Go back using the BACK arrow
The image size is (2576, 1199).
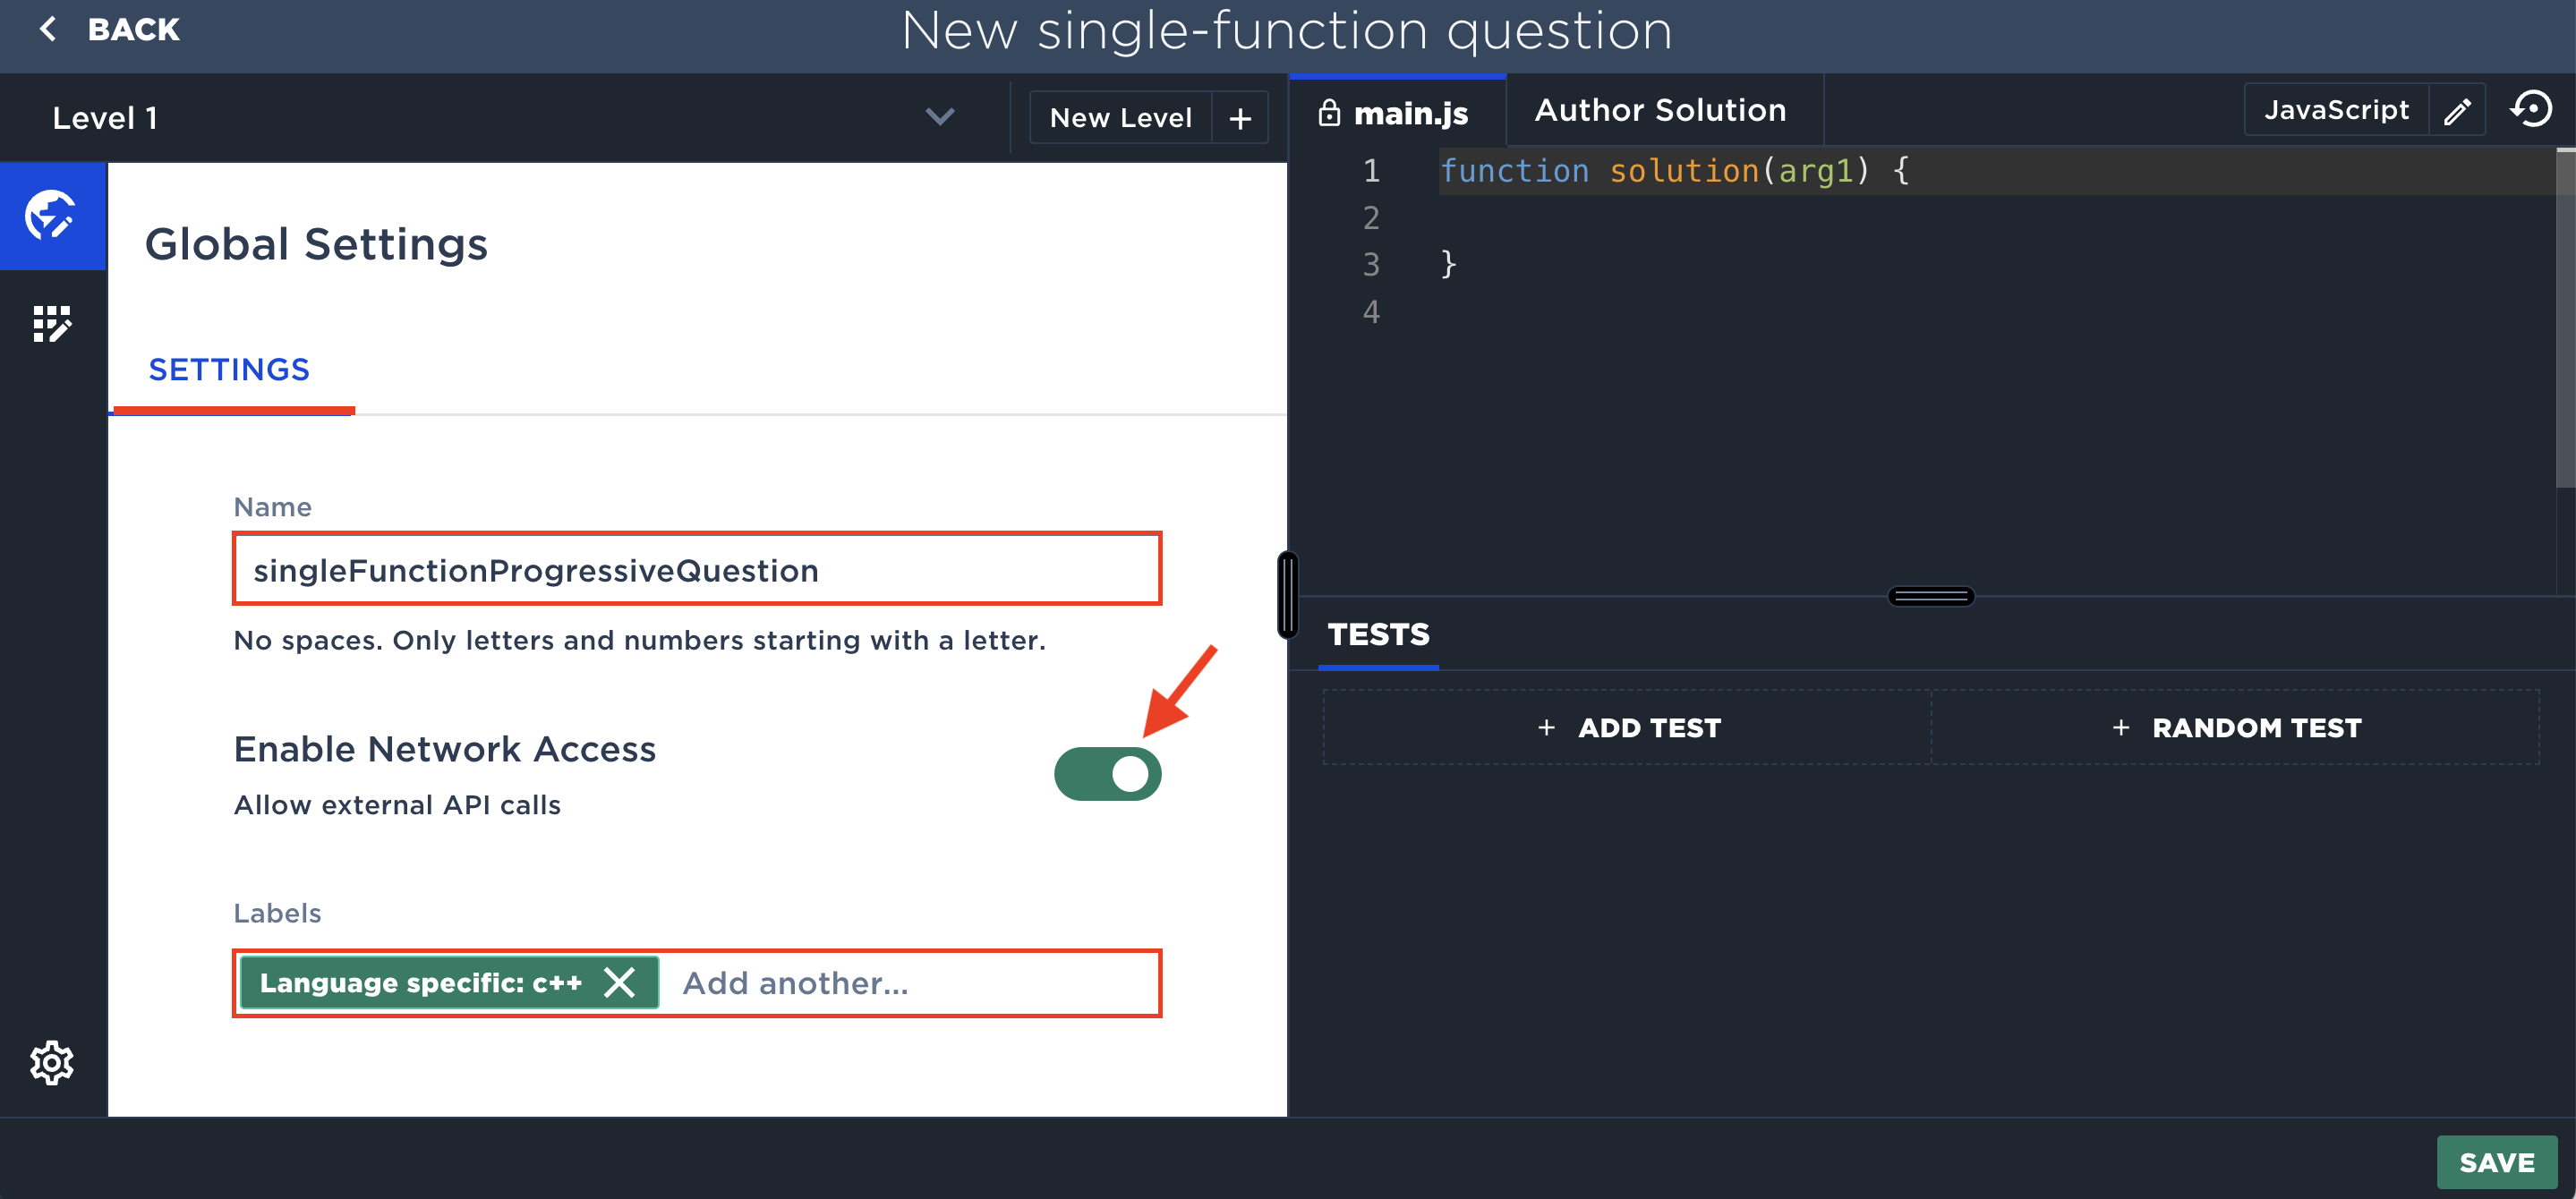click(109, 30)
